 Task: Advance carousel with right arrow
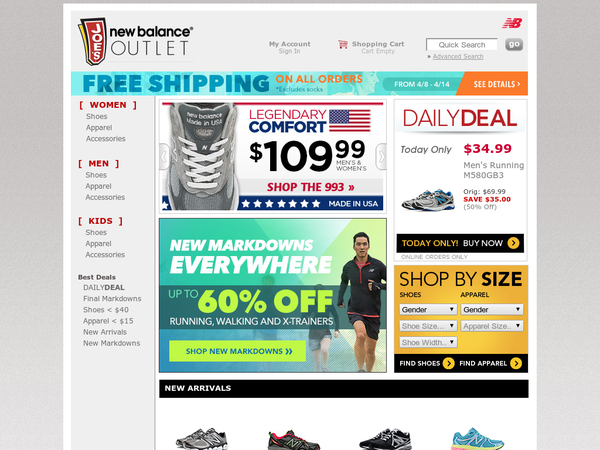(x=381, y=156)
